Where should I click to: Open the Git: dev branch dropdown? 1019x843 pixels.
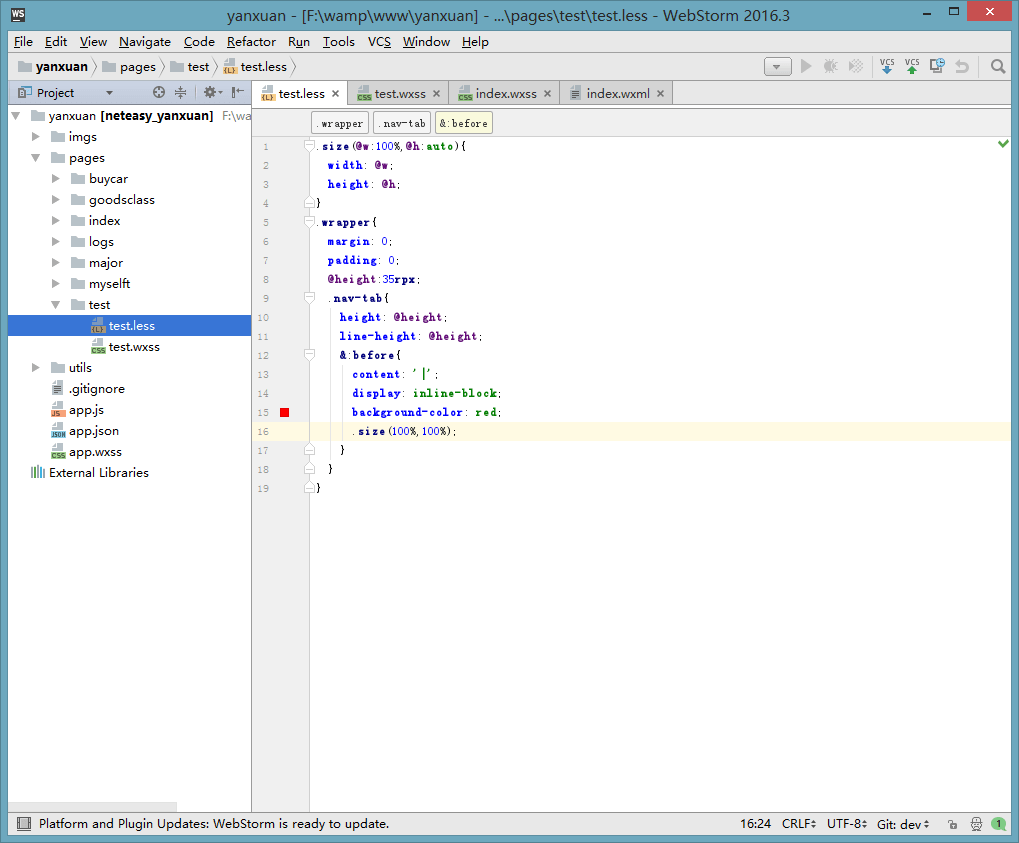coord(903,824)
